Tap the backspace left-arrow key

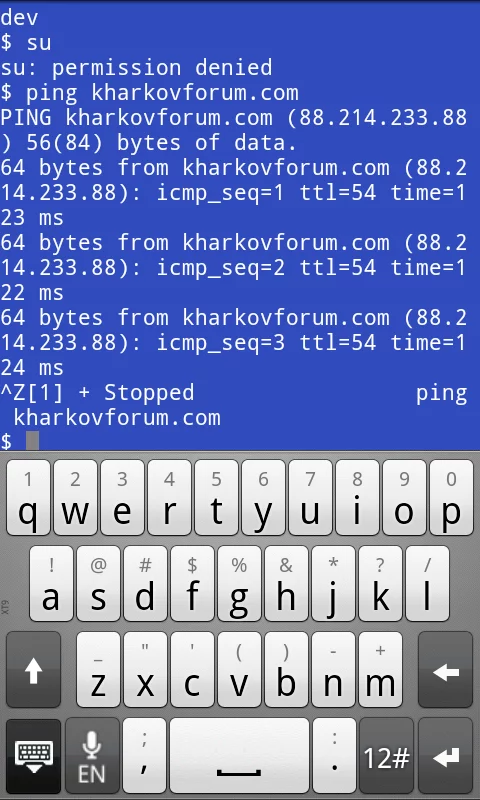click(x=445, y=669)
